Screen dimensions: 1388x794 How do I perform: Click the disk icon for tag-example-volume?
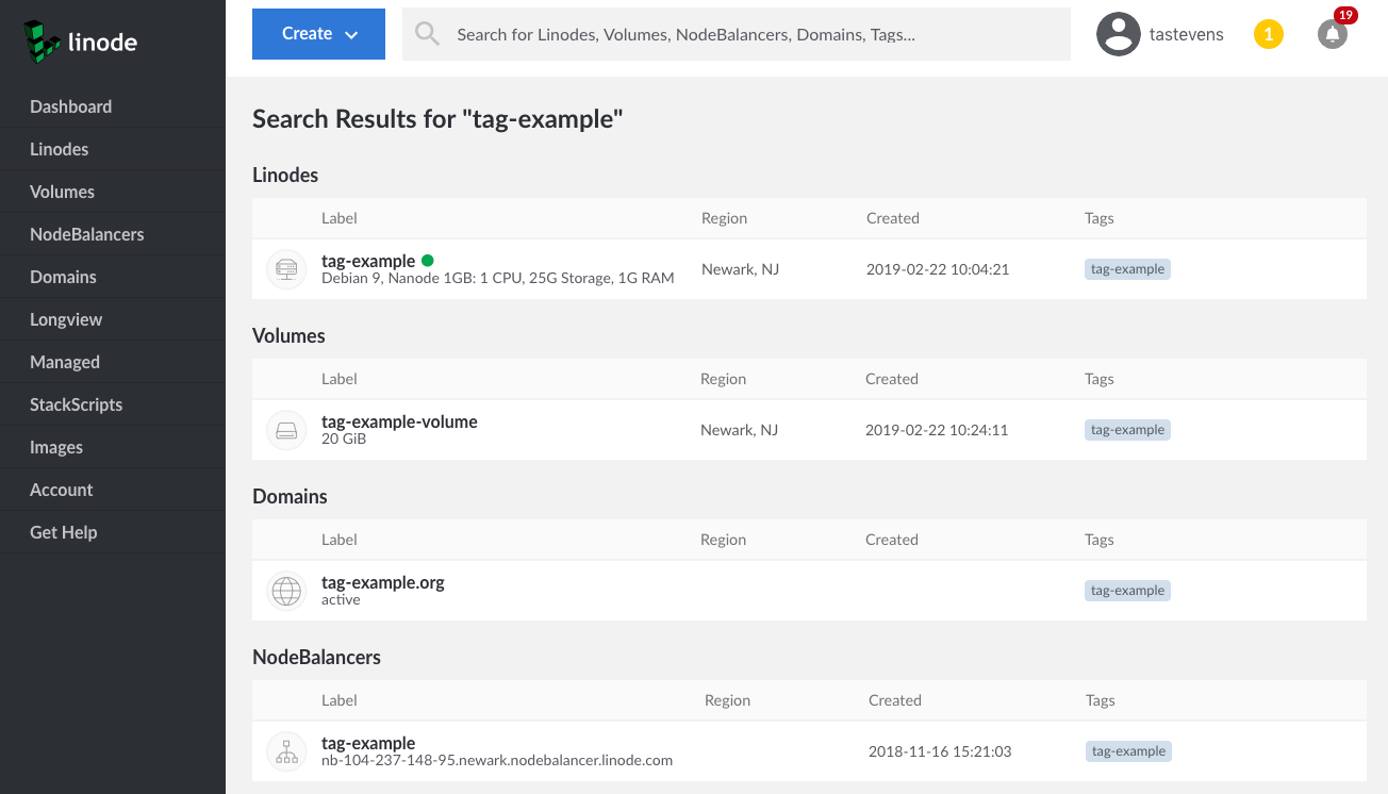(x=286, y=429)
